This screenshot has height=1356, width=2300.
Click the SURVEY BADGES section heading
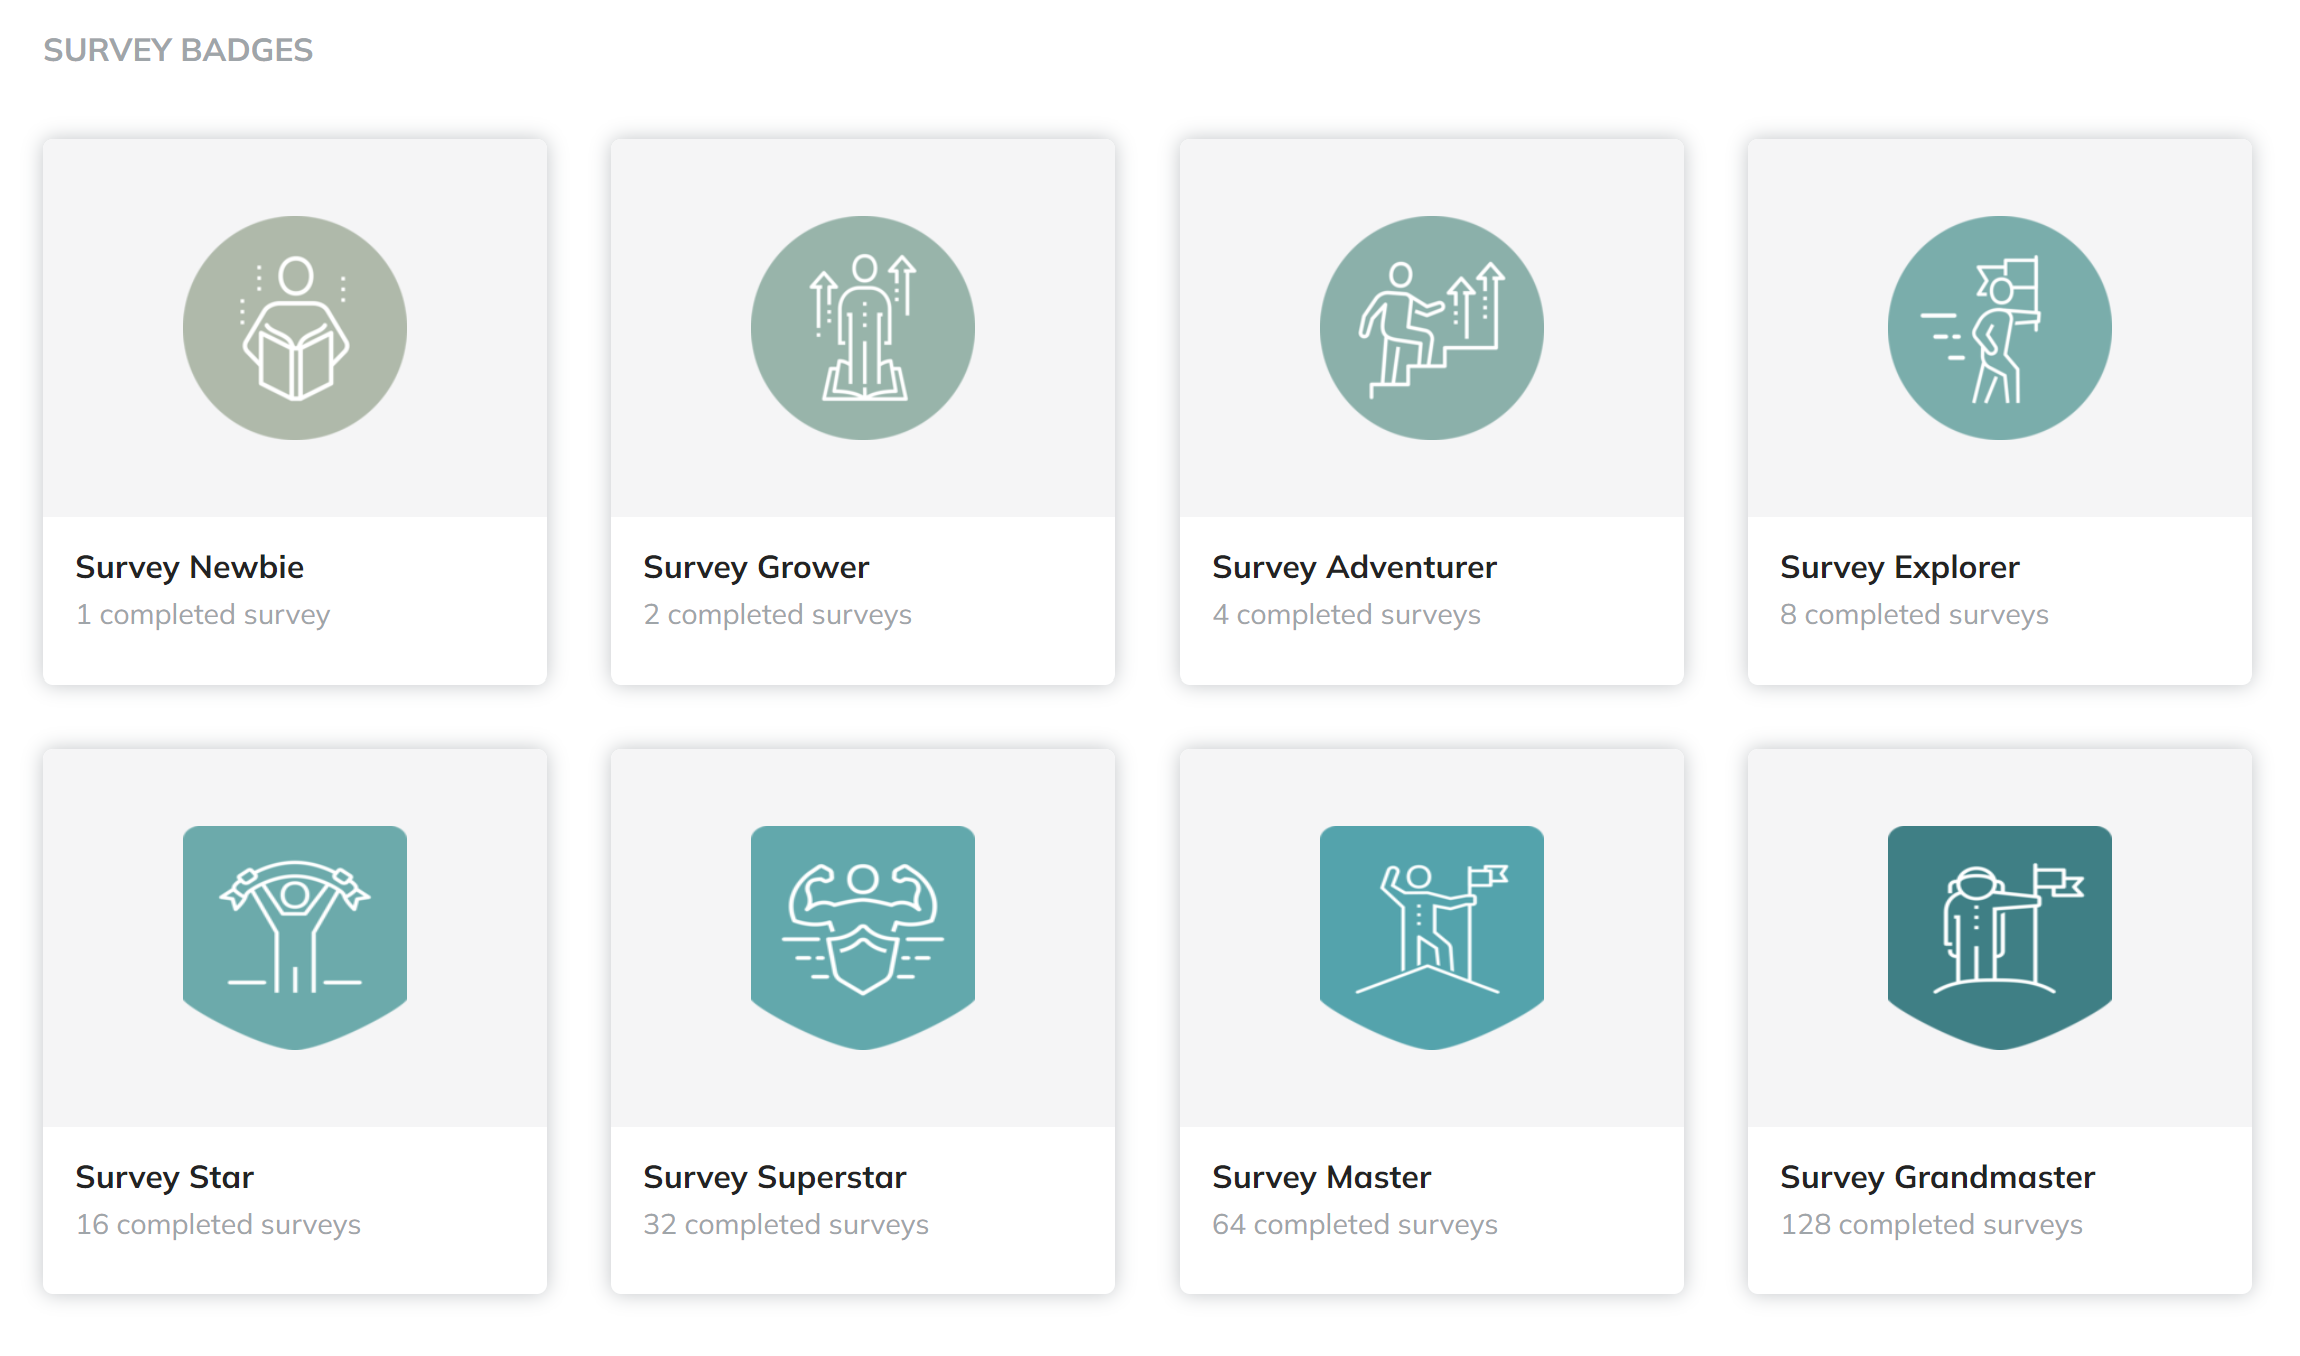178,50
